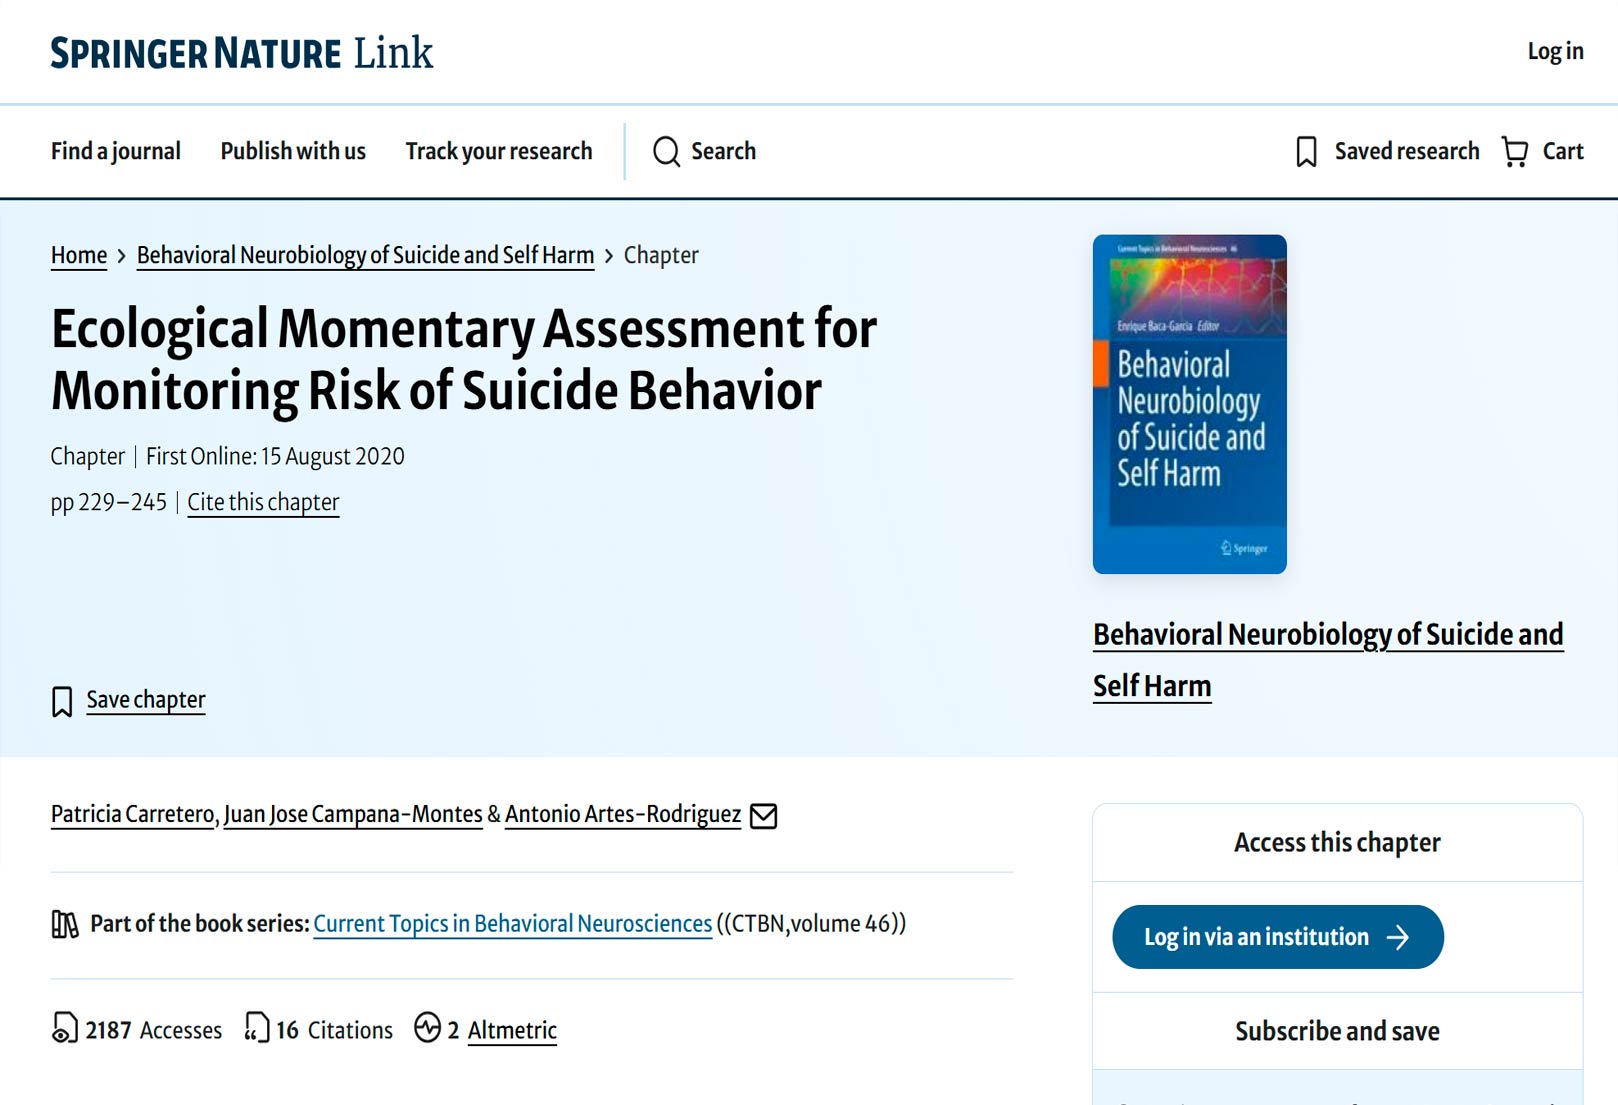1618x1105 pixels.
Task: Click the book cover thumbnail image
Action: (x=1190, y=404)
